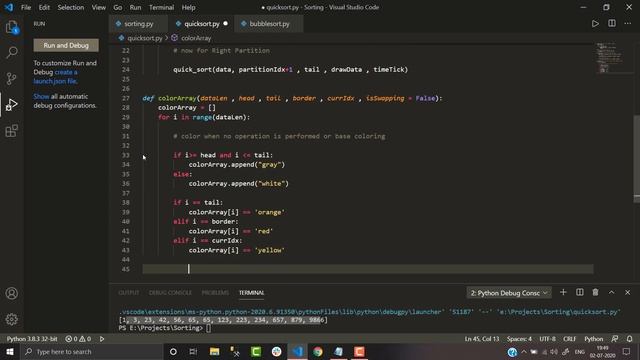Open the Run menu
This screenshot has width=640, height=360.
click(x=135, y=7)
